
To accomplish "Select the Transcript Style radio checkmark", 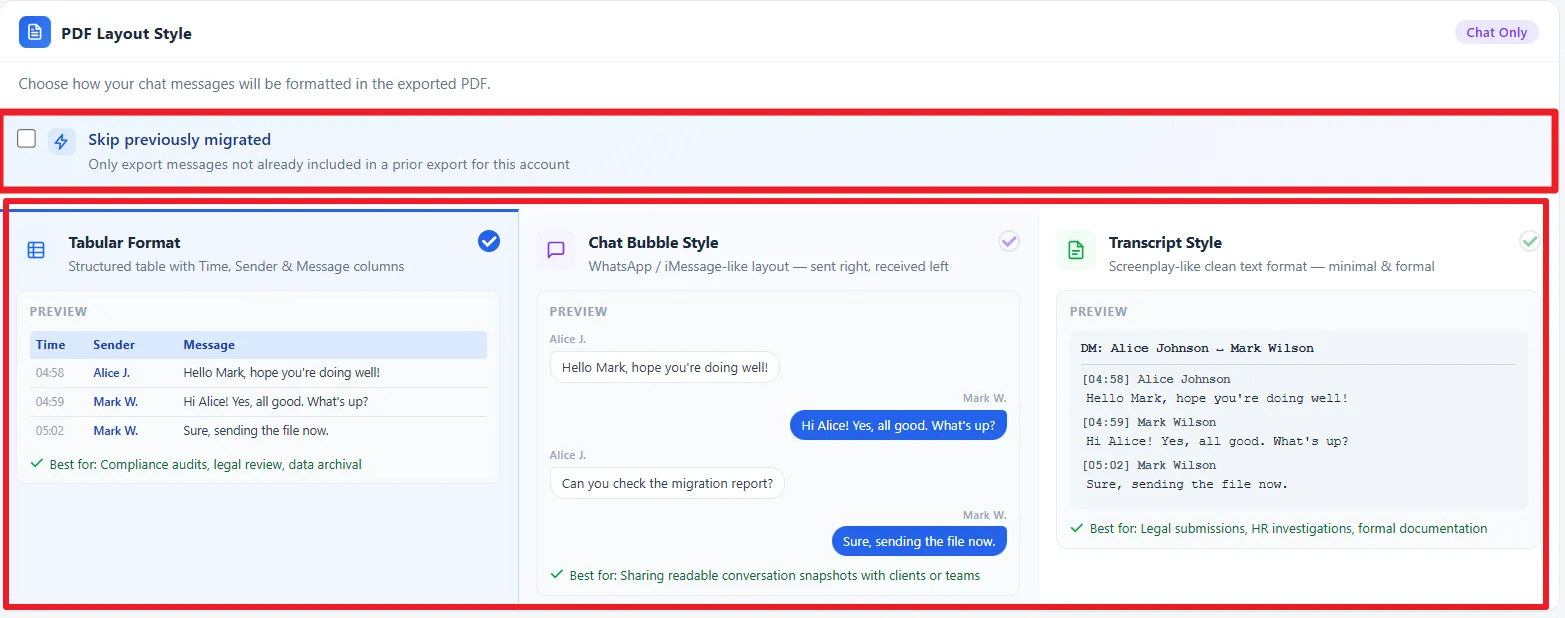I will click(1529, 241).
